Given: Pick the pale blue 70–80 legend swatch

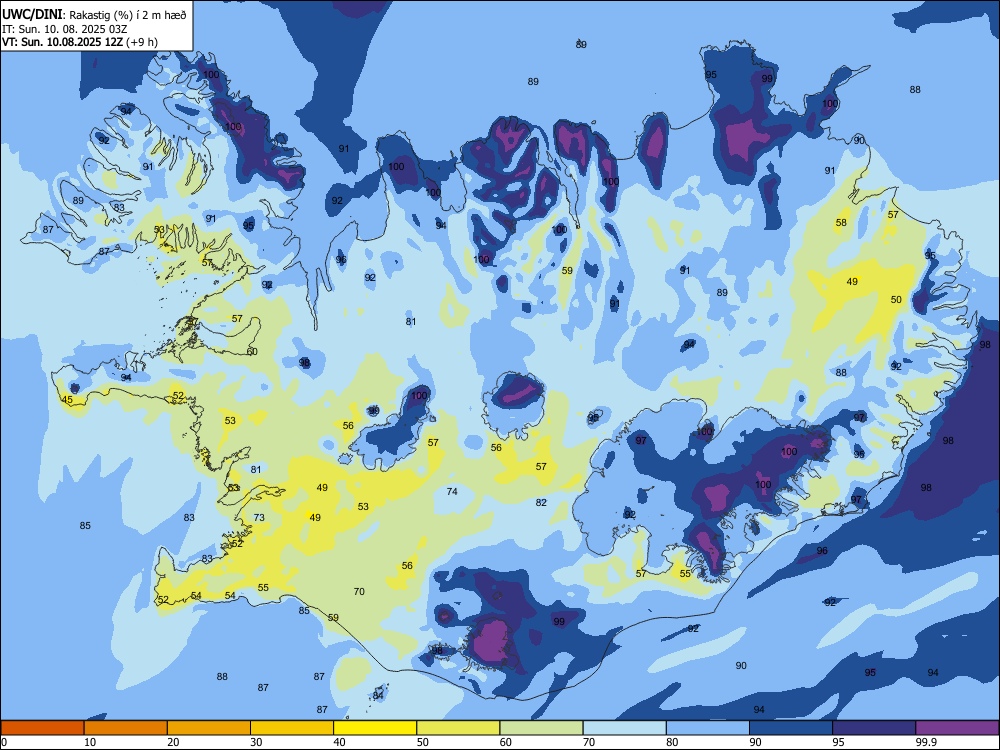Looking at the screenshot, I should (x=624, y=728).
